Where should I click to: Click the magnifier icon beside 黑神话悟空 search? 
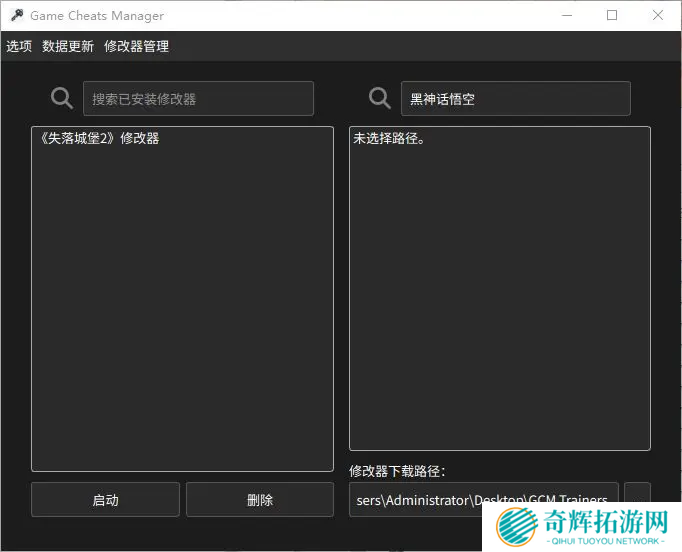[380, 98]
